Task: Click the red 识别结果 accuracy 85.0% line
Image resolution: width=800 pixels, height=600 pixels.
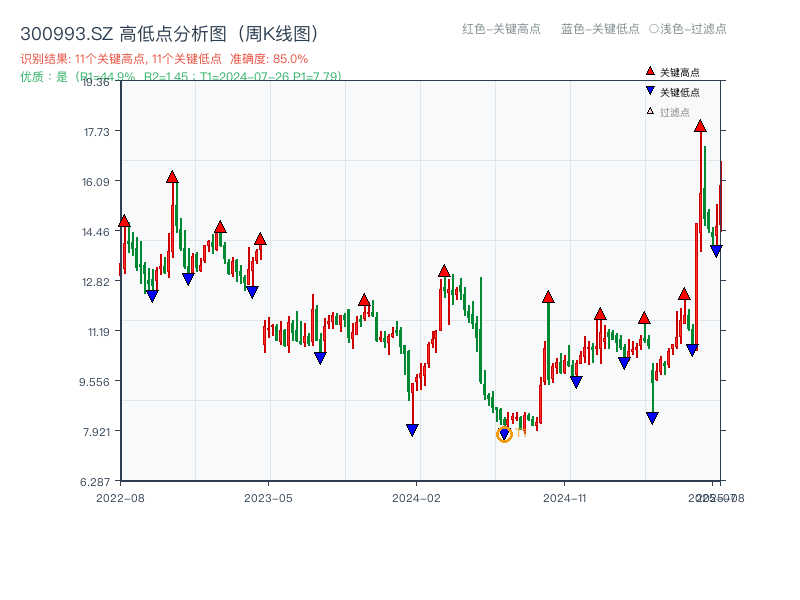Action: point(164,59)
